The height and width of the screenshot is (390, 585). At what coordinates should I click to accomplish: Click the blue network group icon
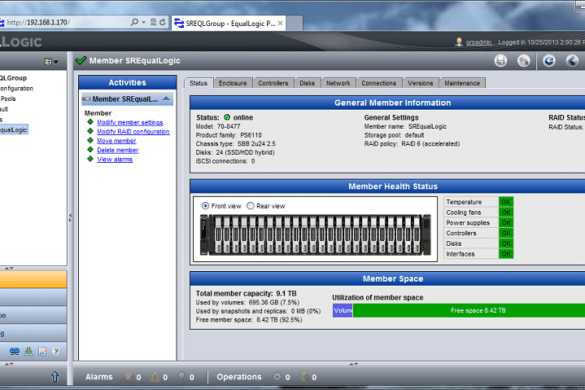[x=15, y=351]
